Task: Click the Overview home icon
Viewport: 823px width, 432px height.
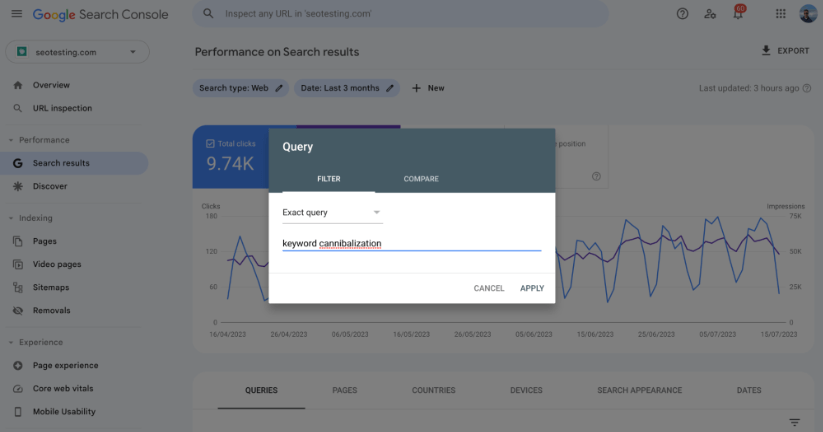Action: [x=18, y=85]
